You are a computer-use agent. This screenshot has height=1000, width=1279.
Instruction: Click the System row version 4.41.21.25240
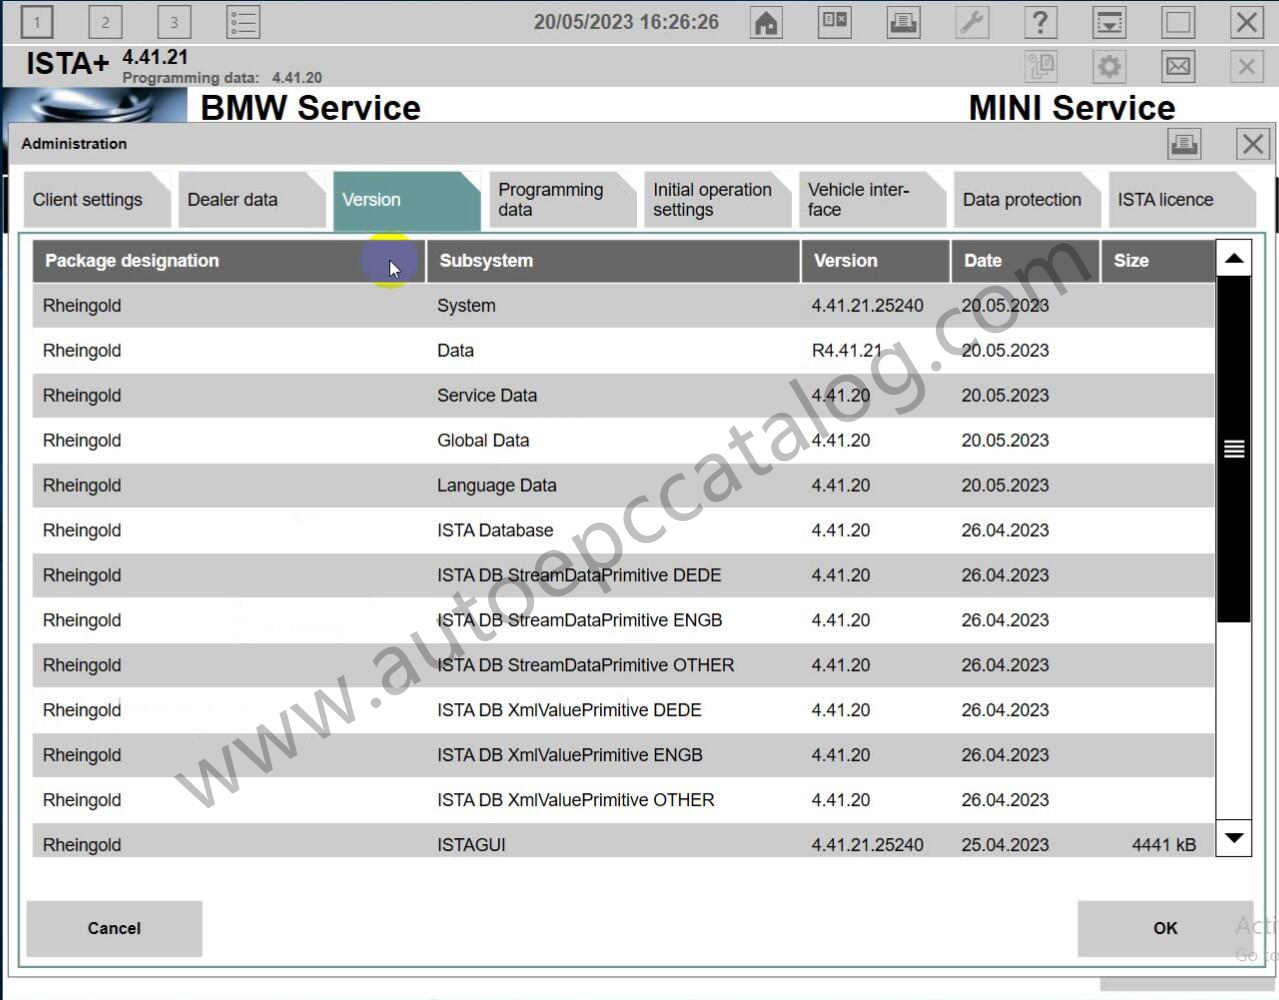point(868,306)
